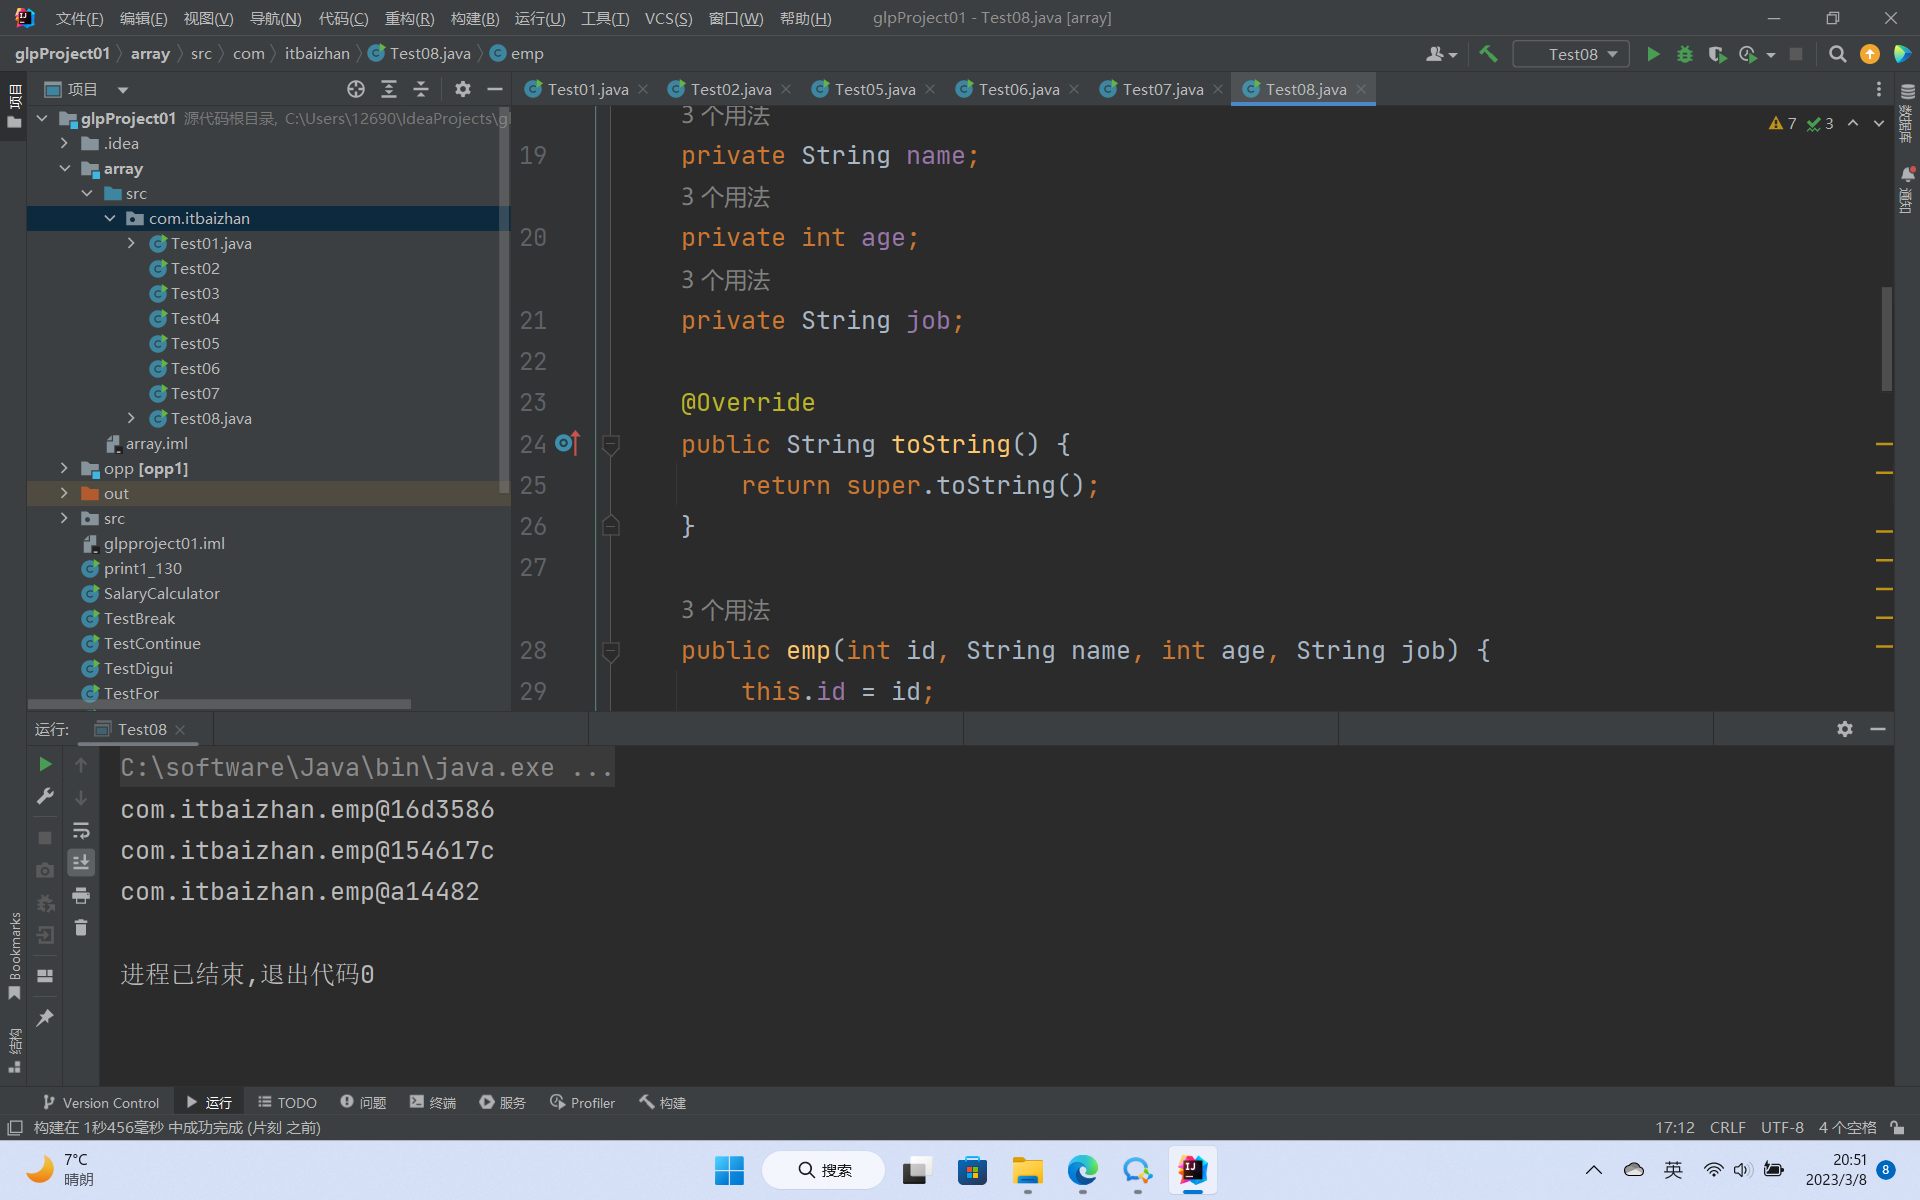
Task: Open the TODO tool window
Action: (287, 1102)
